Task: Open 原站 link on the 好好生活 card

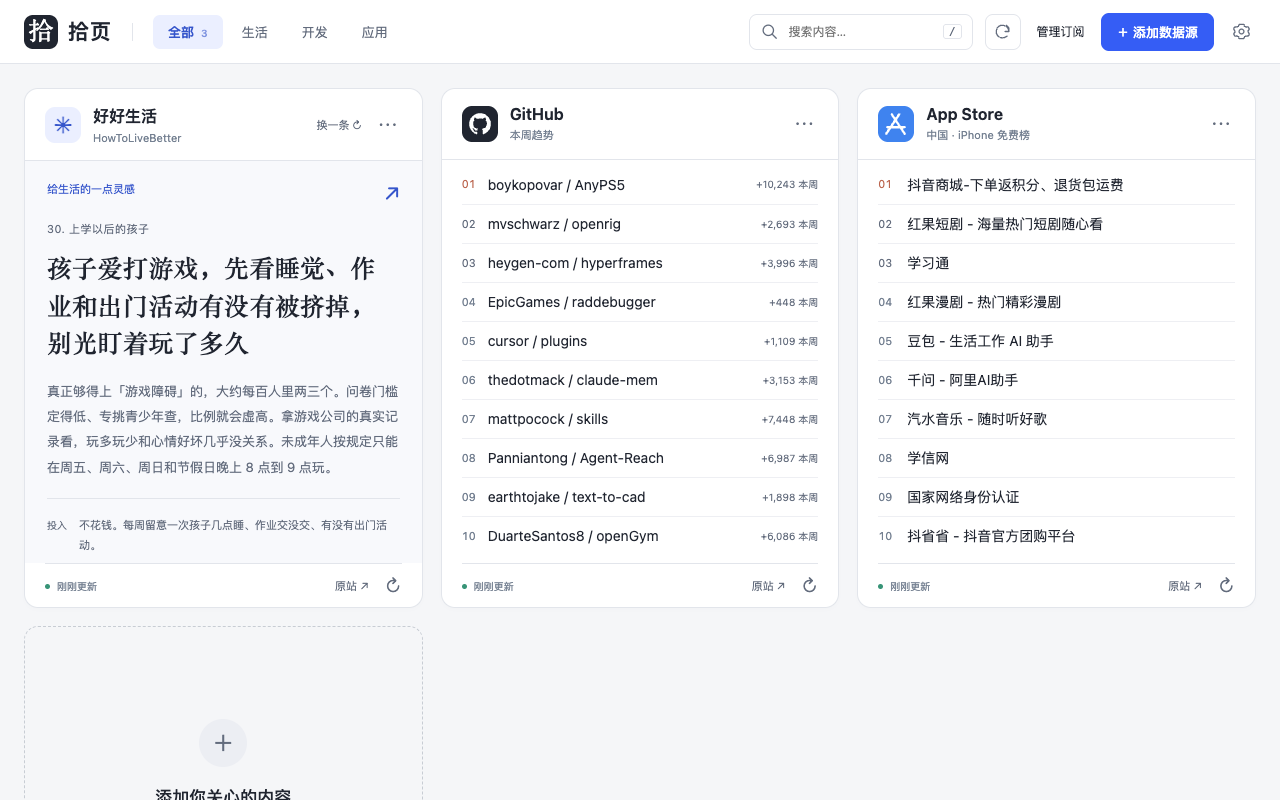Action: (352, 586)
